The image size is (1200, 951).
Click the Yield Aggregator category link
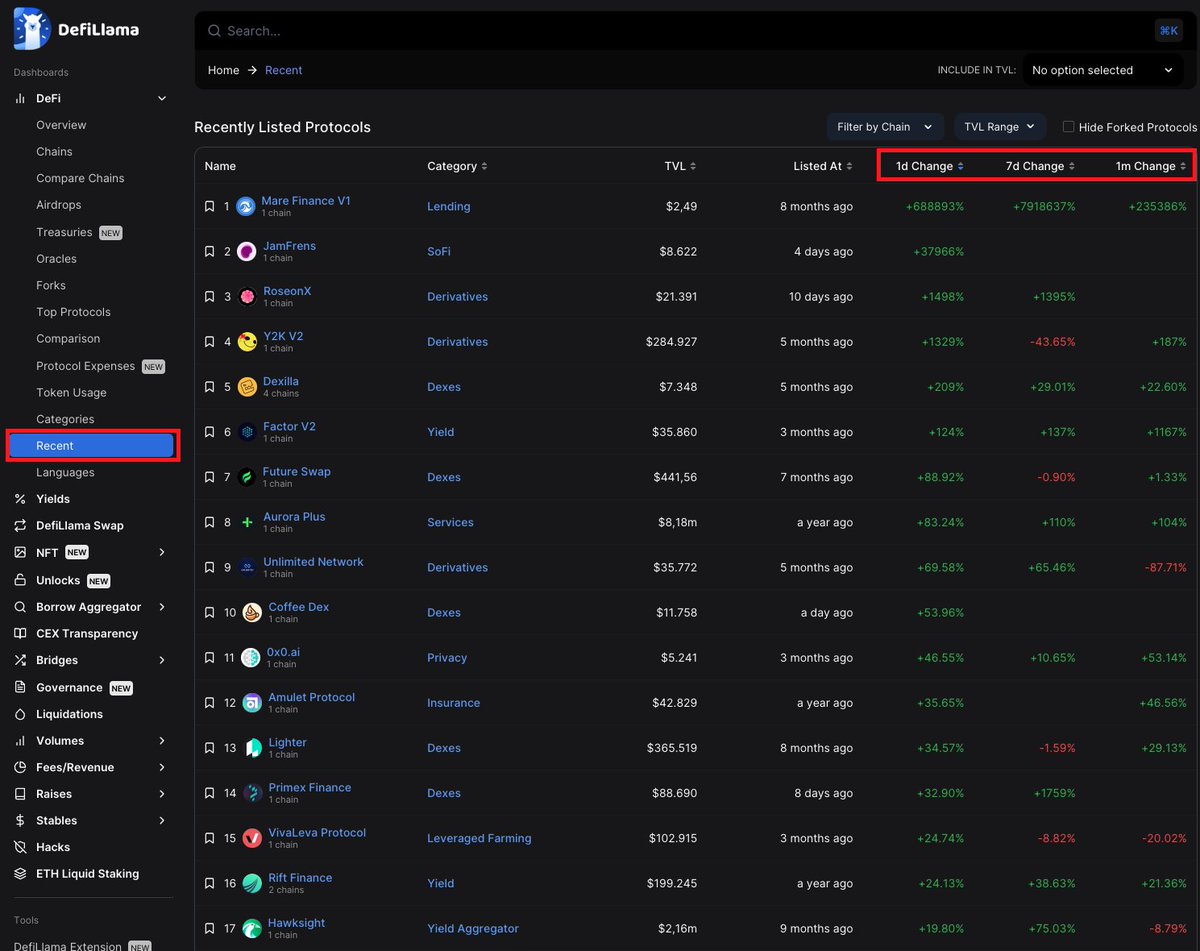(x=473, y=929)
